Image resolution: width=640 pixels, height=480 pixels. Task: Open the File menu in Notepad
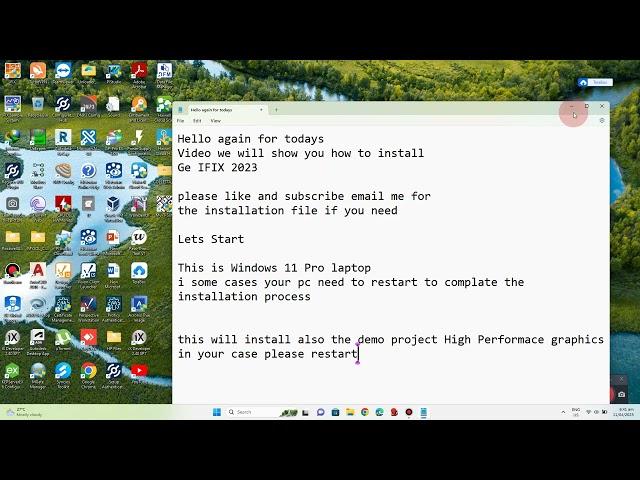(180, 121)
